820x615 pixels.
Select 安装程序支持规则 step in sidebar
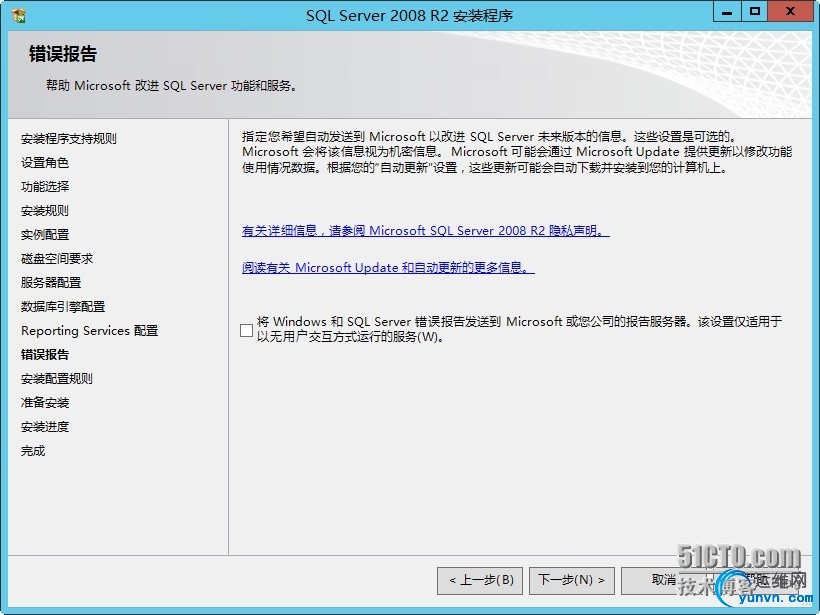(69, 139)
